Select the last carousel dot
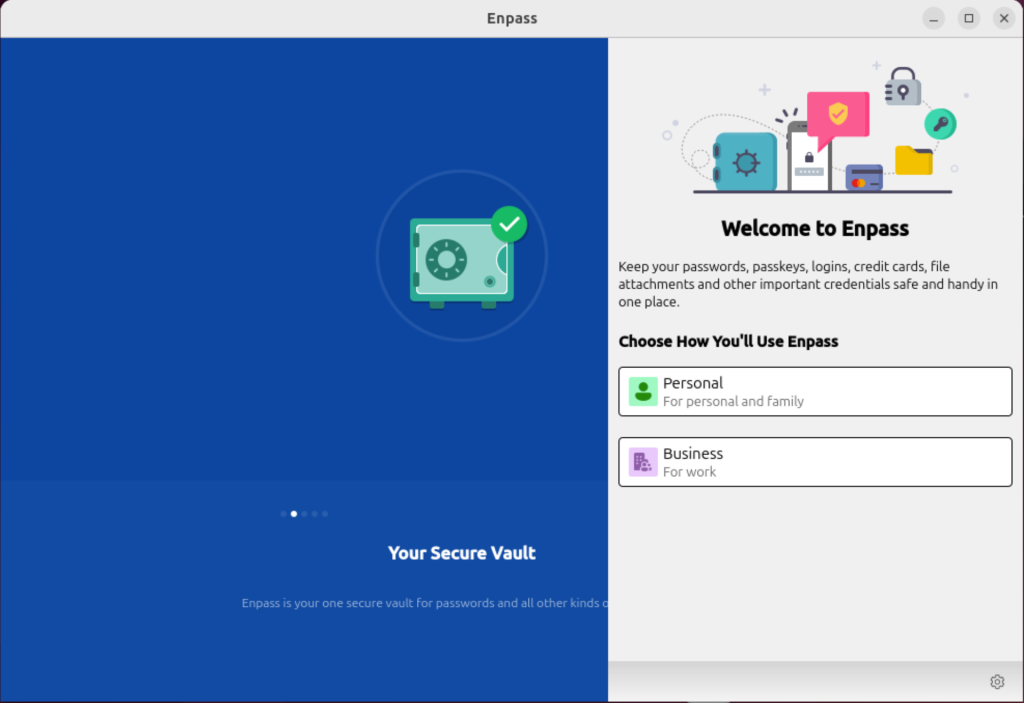Image resolution: width=1024 pixels, height=703 pixels. click(325, 514)
